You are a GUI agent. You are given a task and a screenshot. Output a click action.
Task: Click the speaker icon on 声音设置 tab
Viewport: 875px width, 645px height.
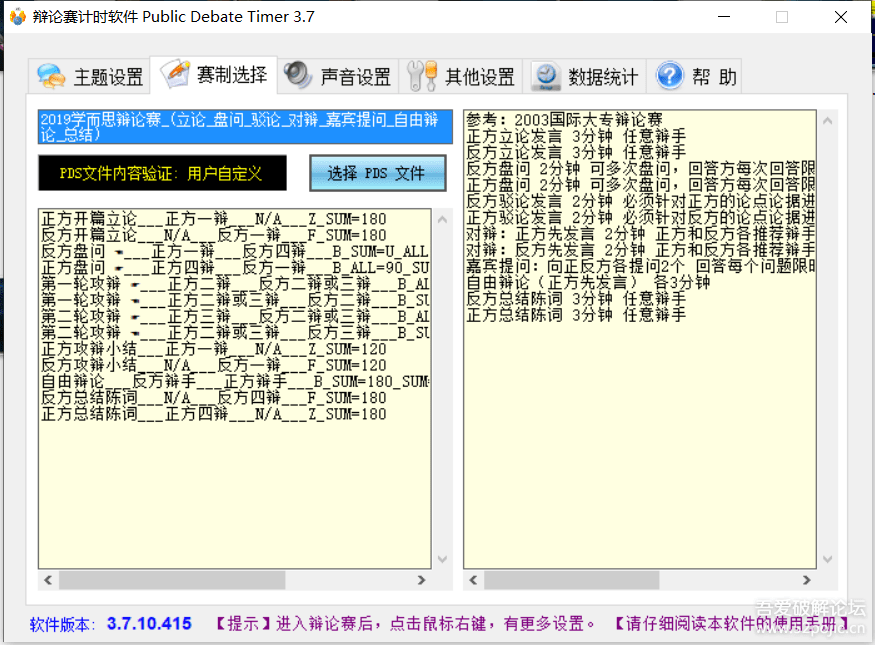pyautogui.click(x=298, y=75)
